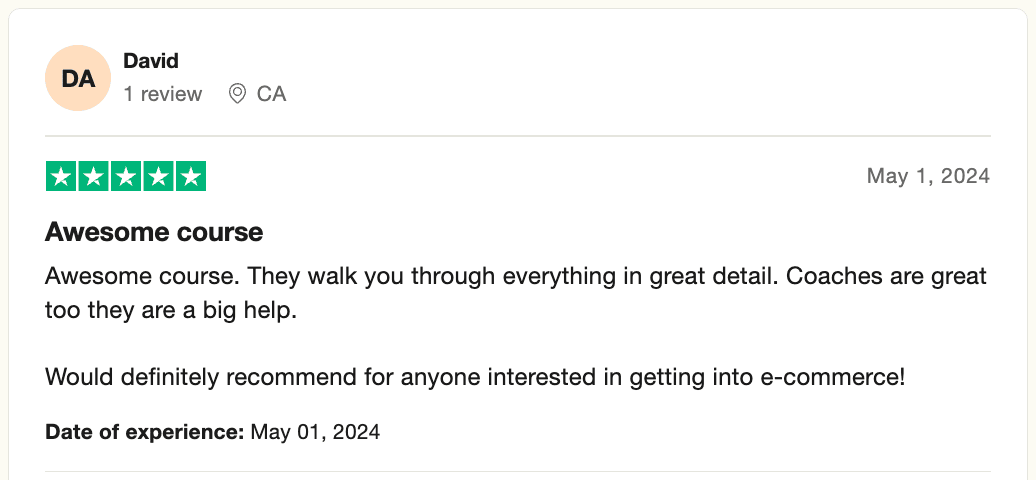
Task: Click the first green rating star
Action: point(61,177)
